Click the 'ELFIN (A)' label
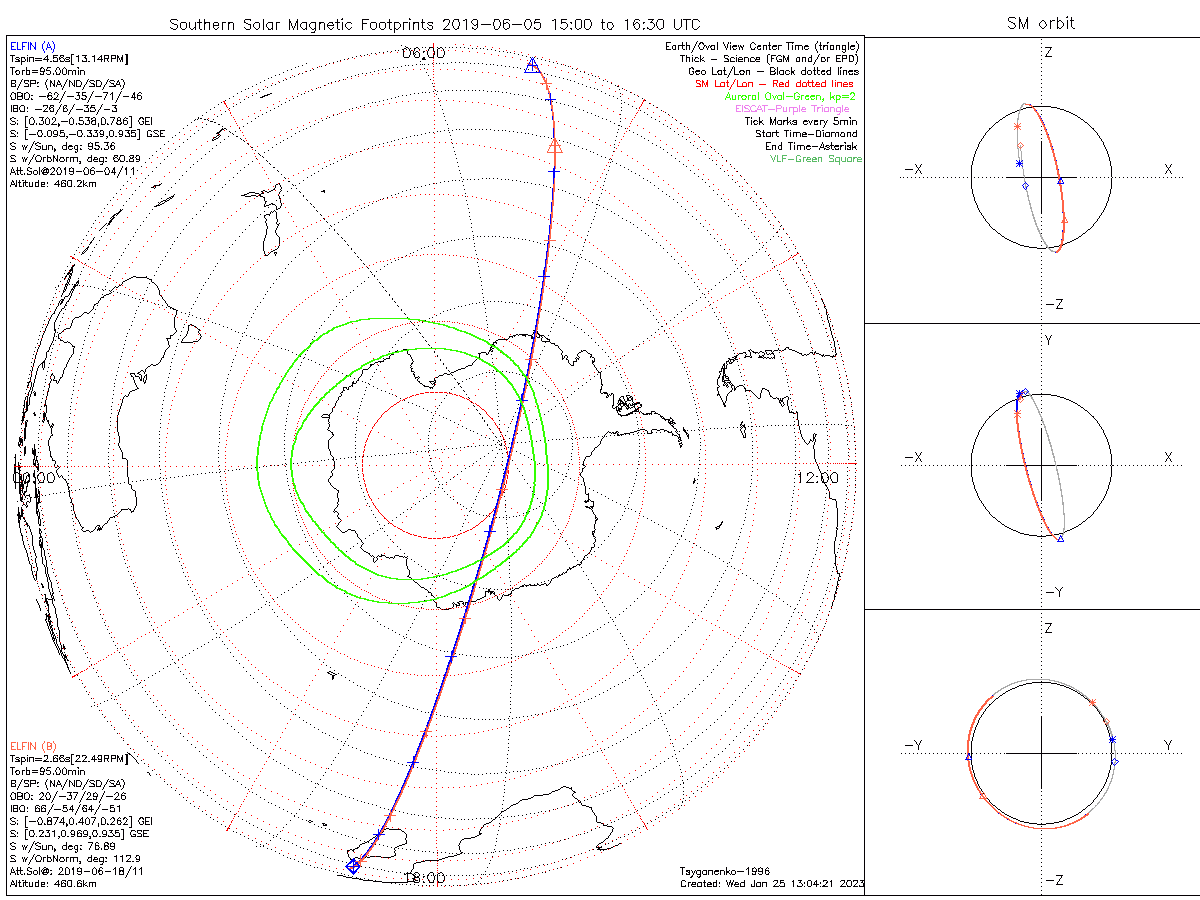Viewport: 1200px width, 900px height. (33, 47)
